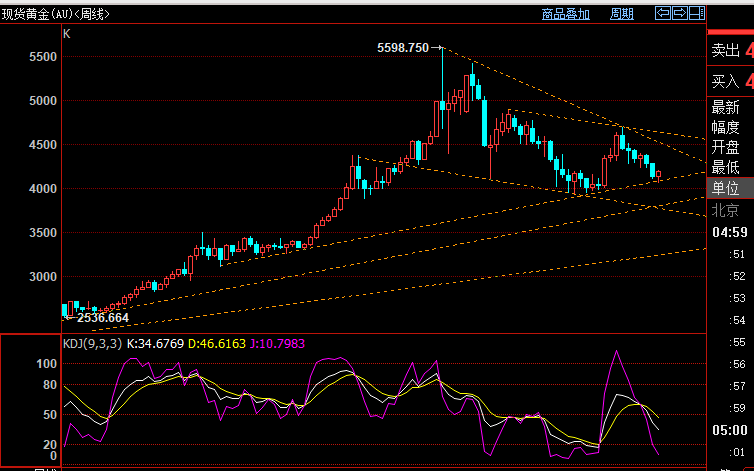
Task: Select the 开盘 row in the quote panel
Action: [x=730, y=147]
